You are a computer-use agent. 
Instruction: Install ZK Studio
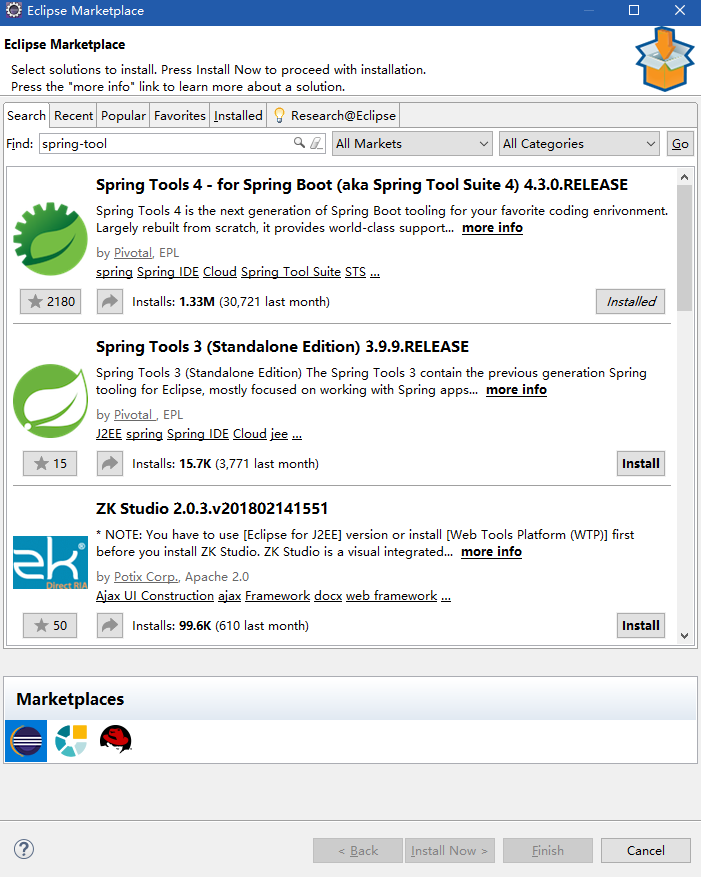pyautogui.click(x=641, y=625)
